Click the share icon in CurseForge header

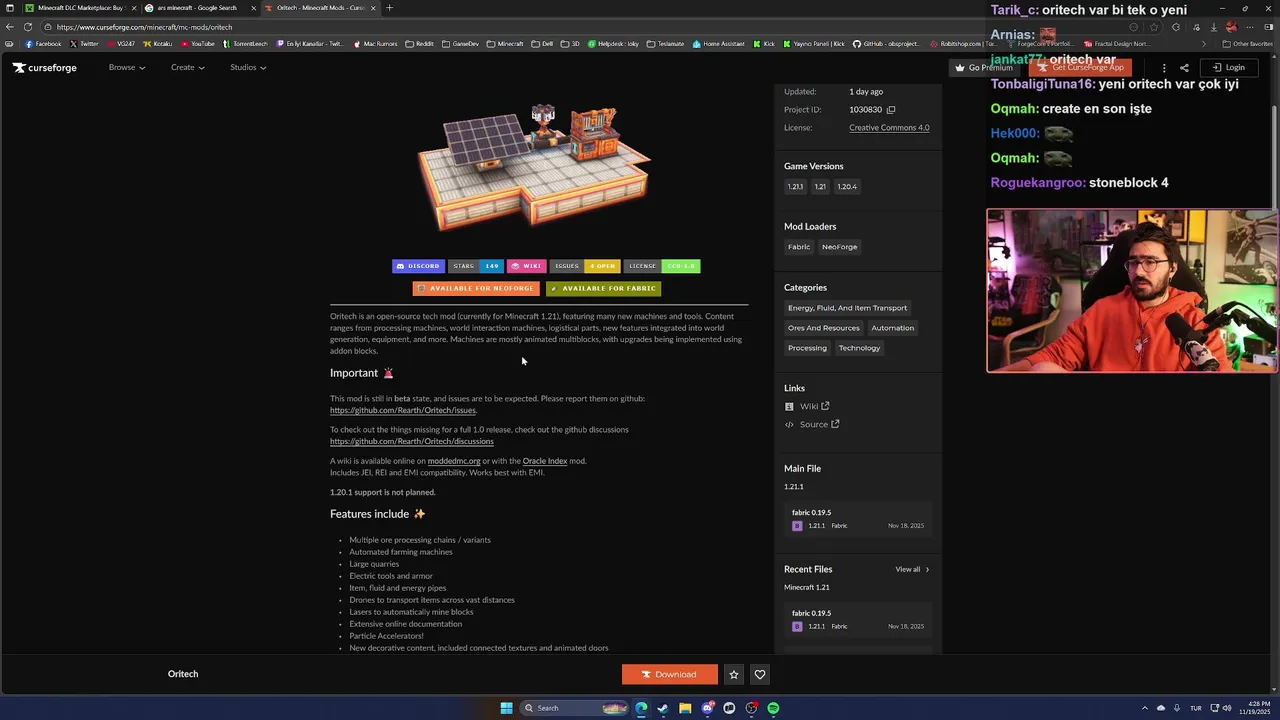tap(1184, 68)
